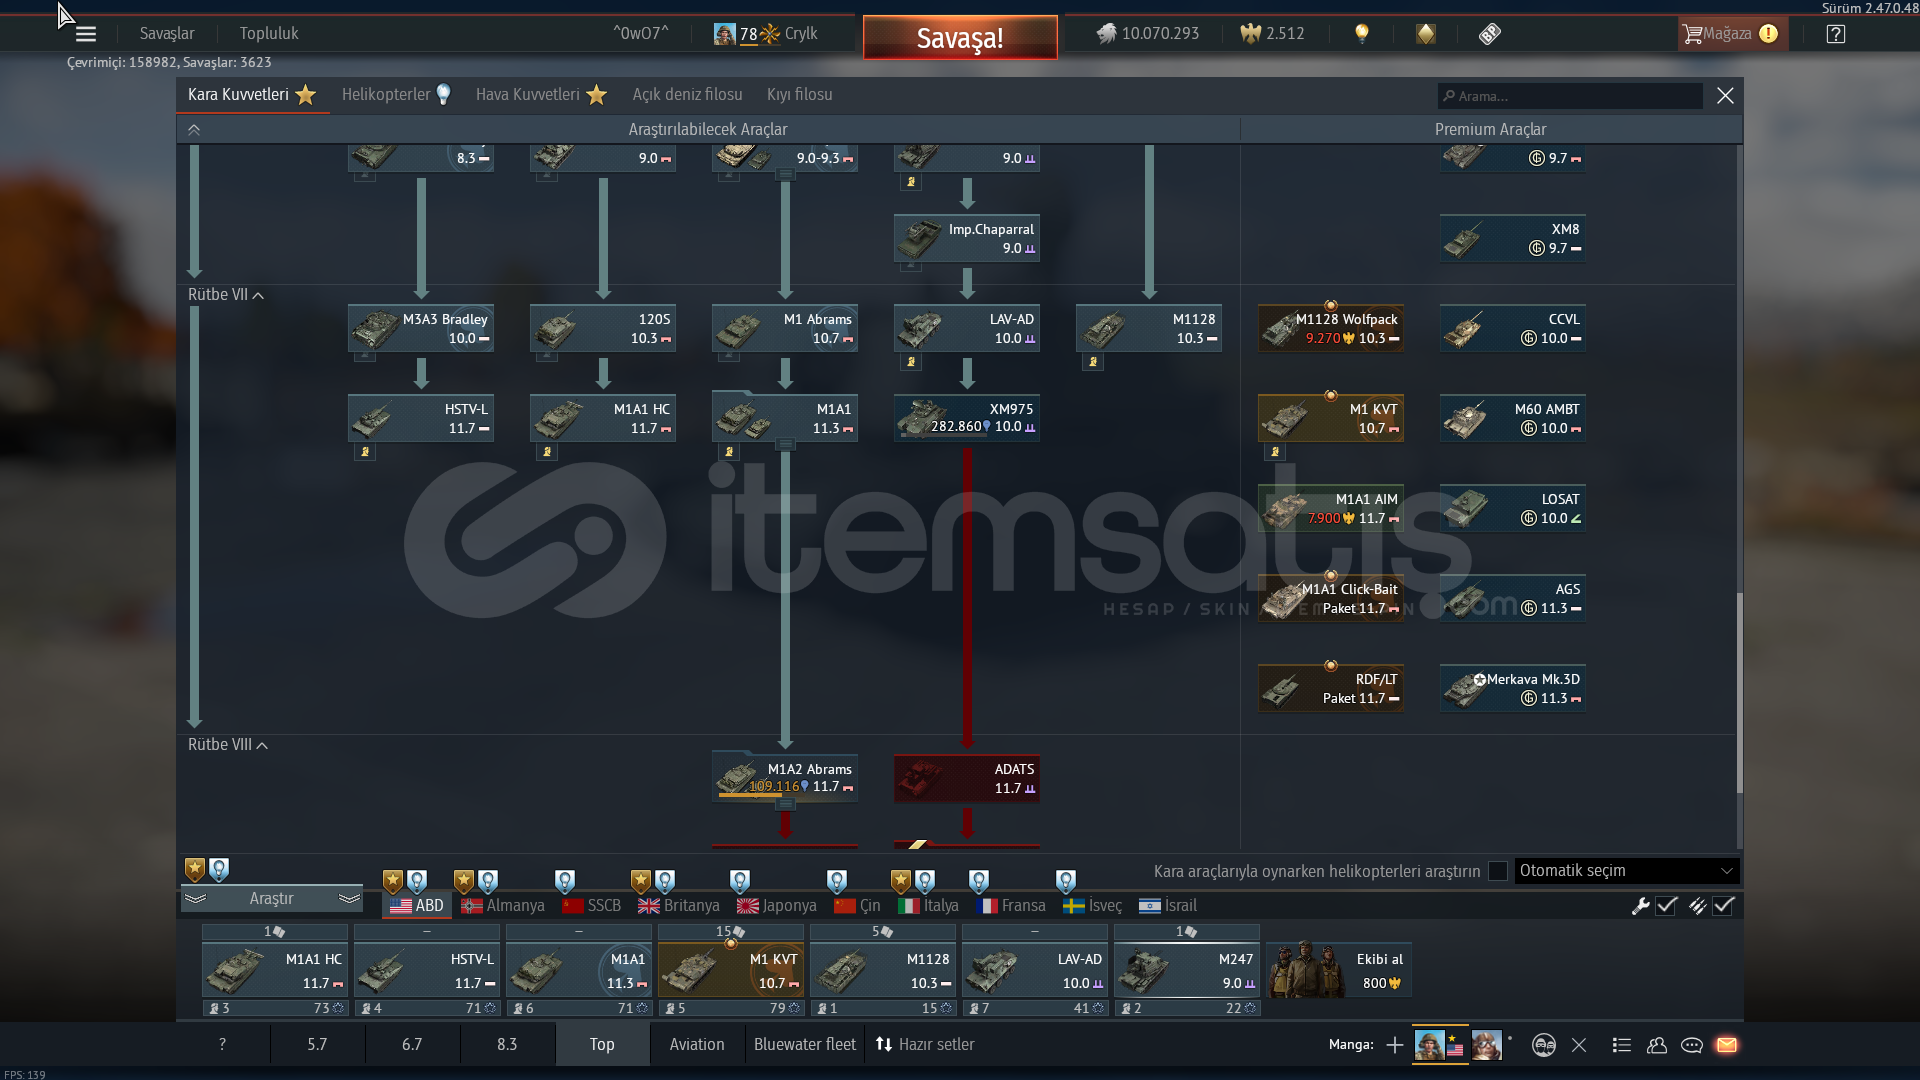
Task: Open Hazır setler presets
Action: [x=925, y=1044]
